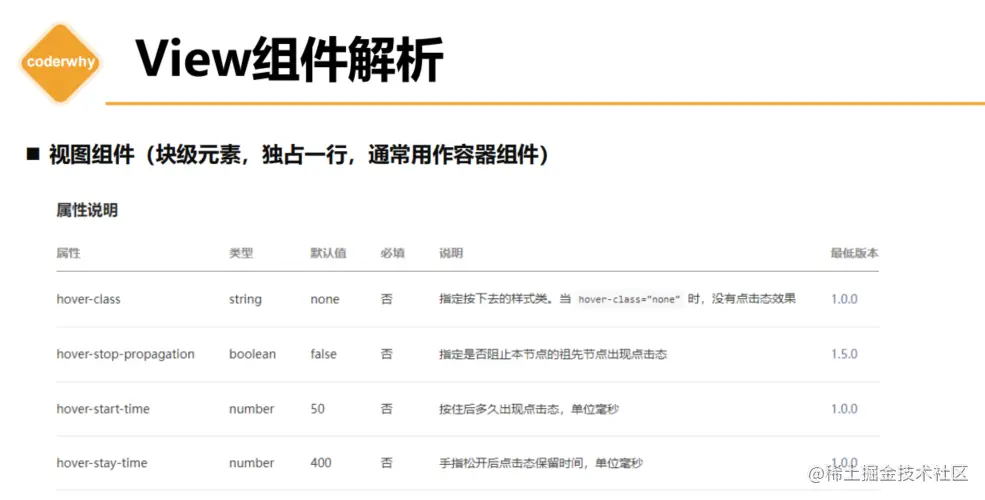Click "否" in the hover-class row
This screenshot has height=500, width=985.
click(x=386, y=300)
